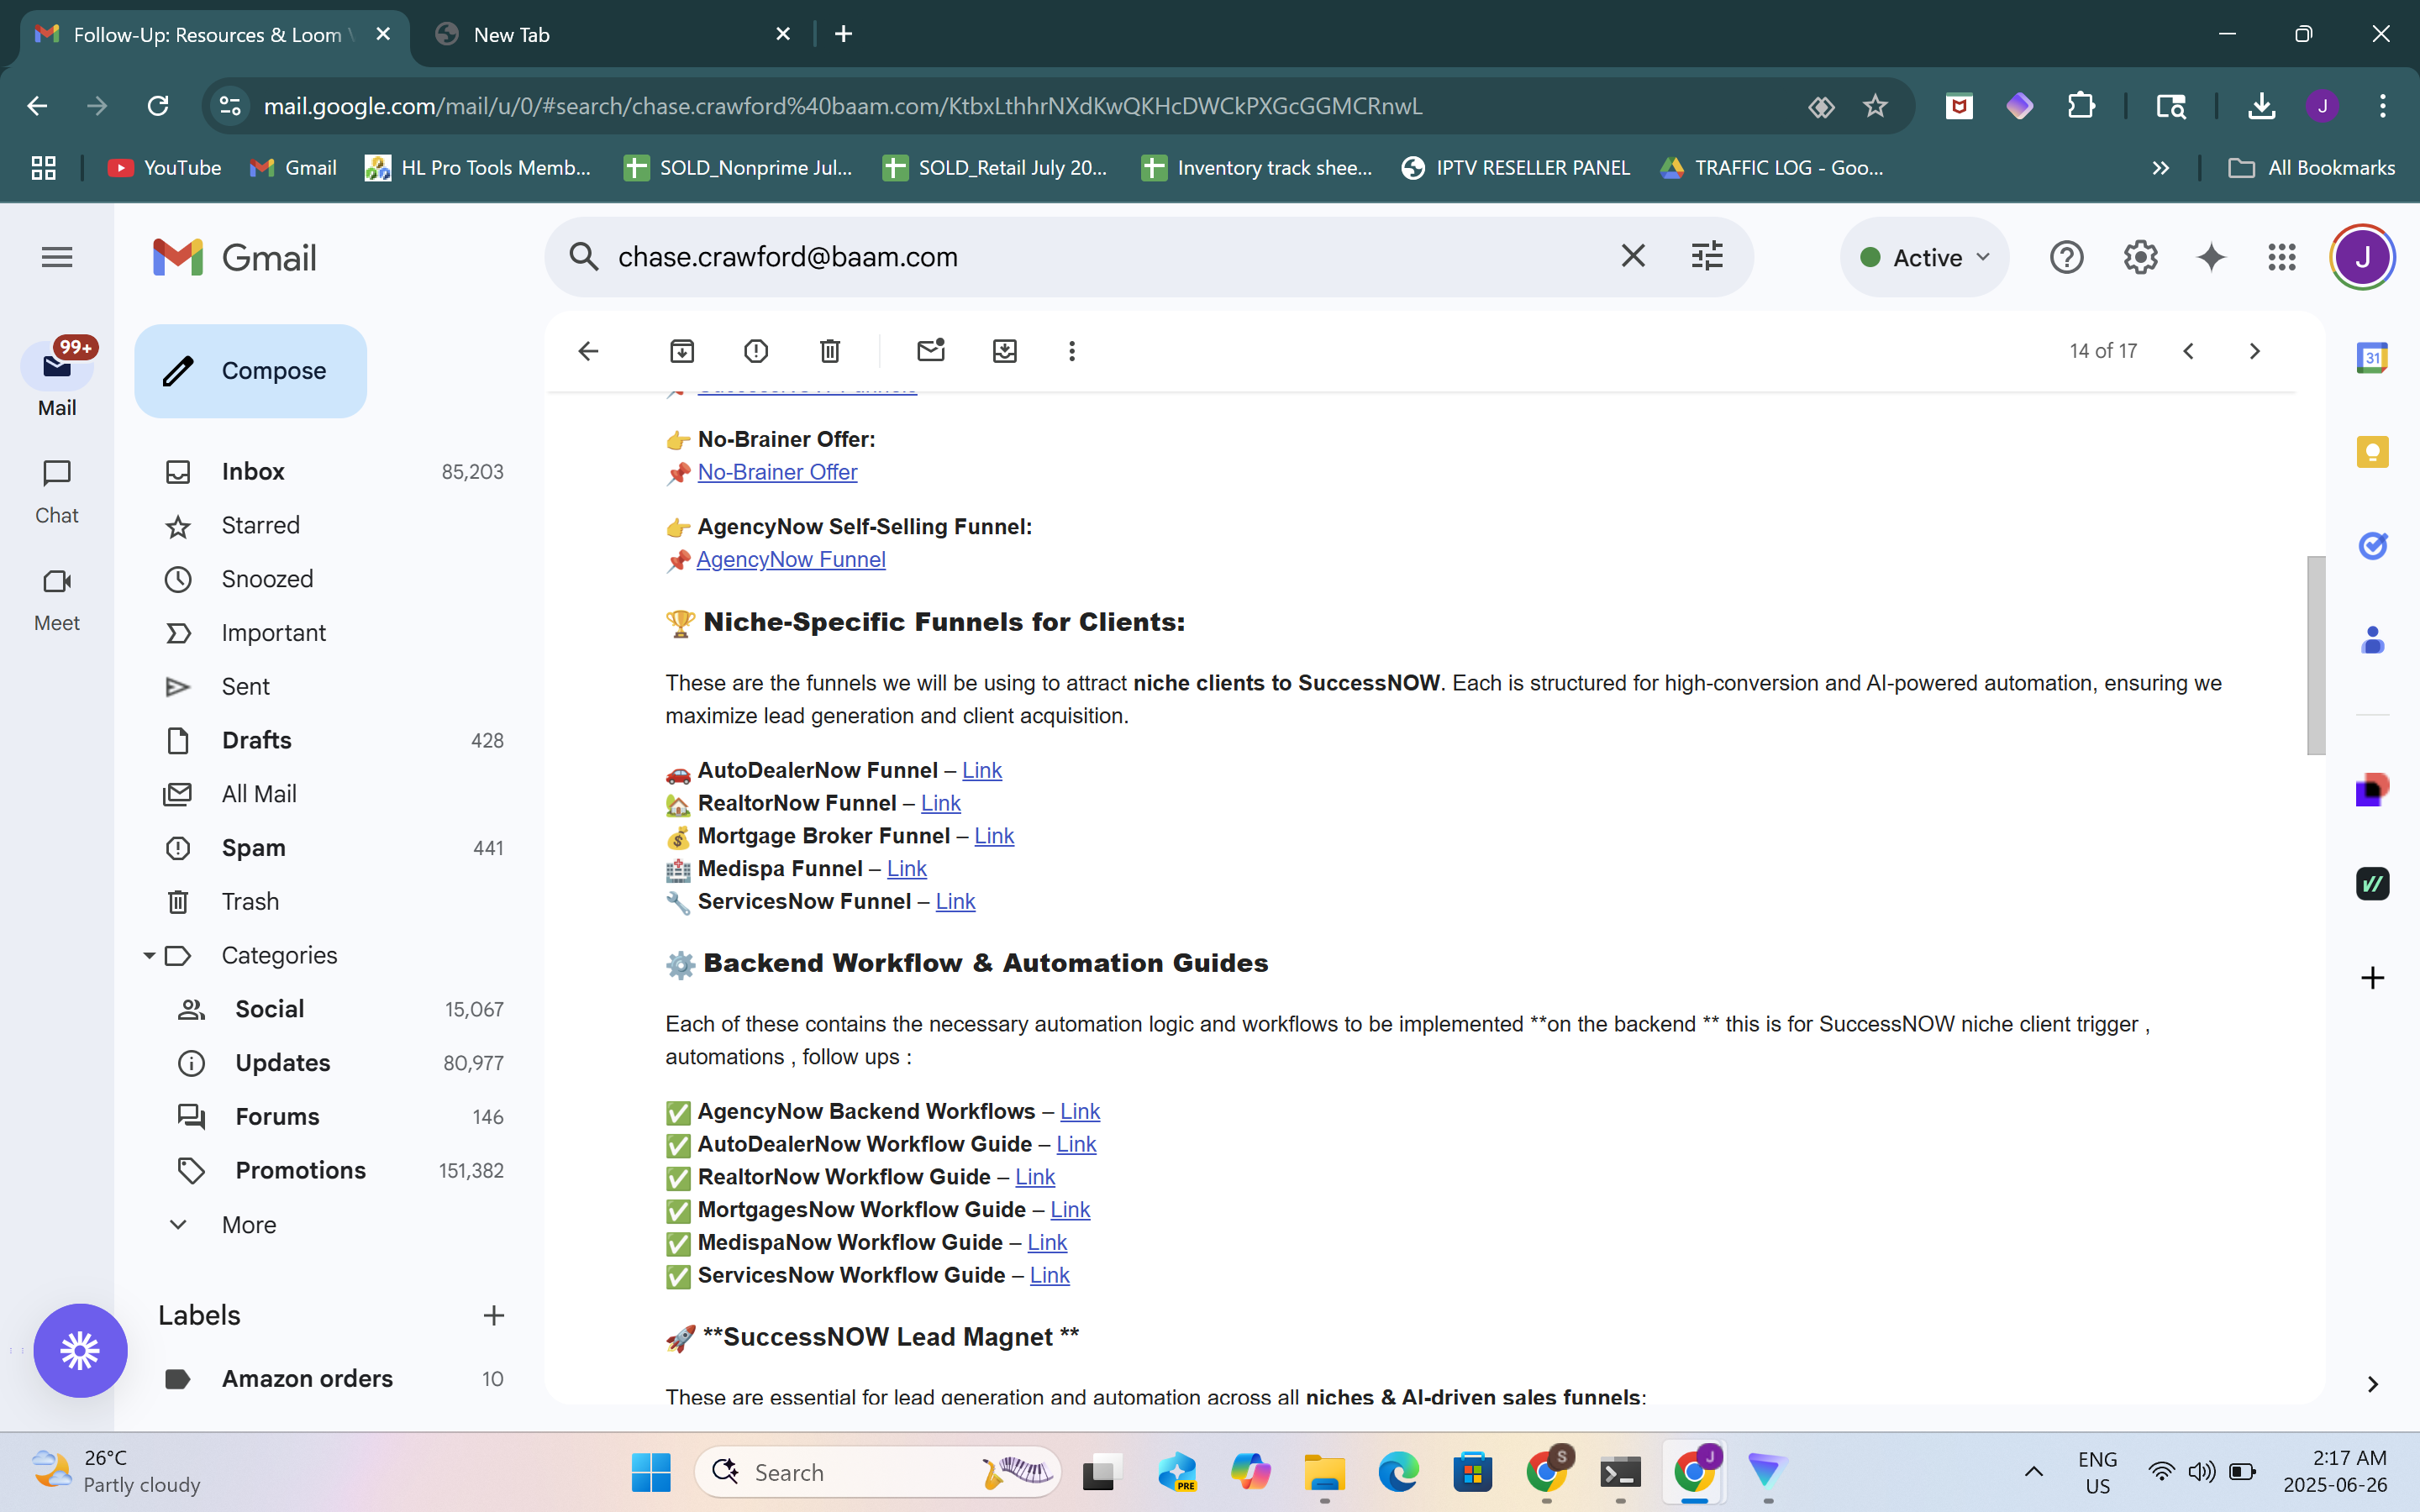Open the Medispa Funnel link
Image resolution: width=2420 pixels, height=1512 pixels.
(906, 869)
